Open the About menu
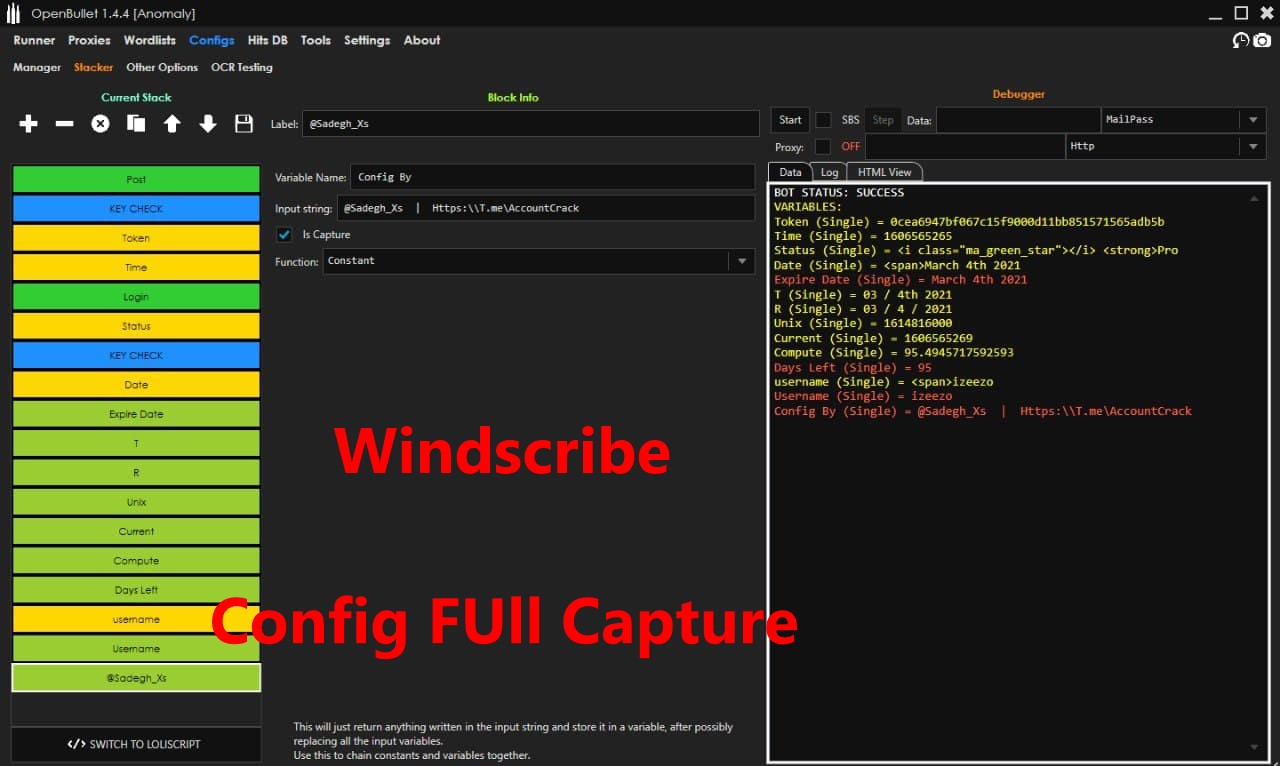 [422, 40]
